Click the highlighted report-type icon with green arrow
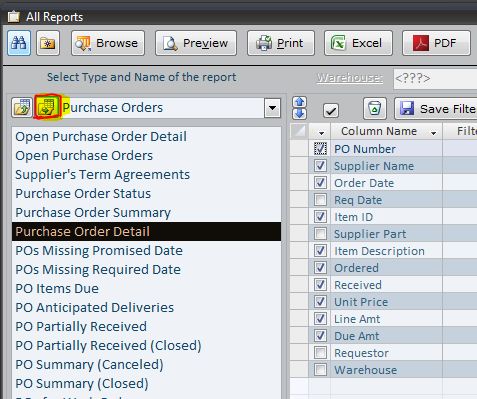Screen dimensions: 477x399 coord(47,107)
